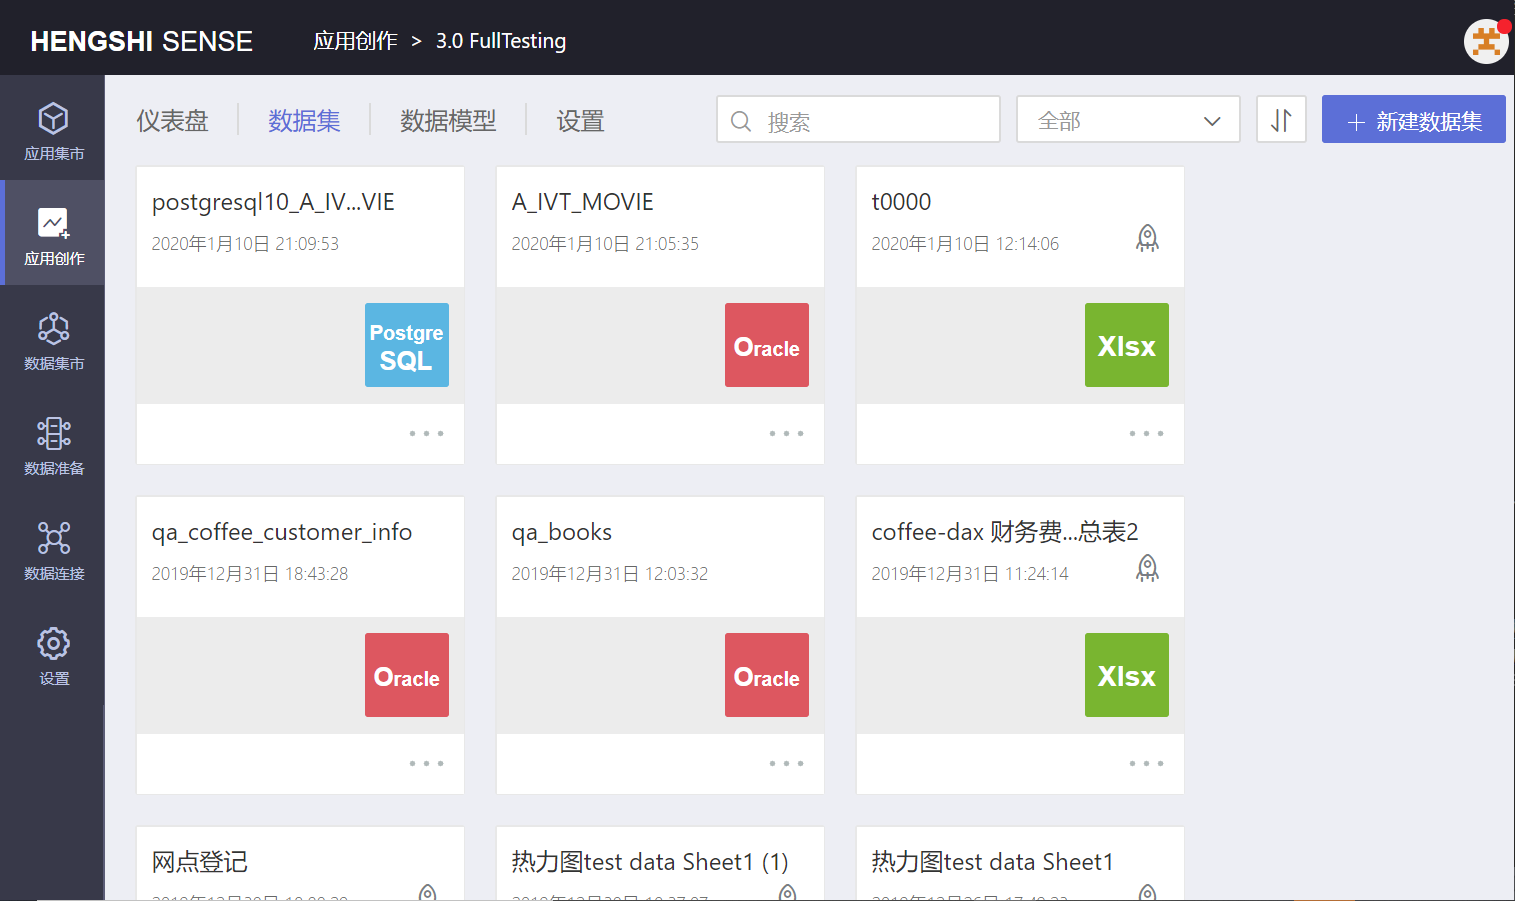Open 设置 gear in the sidebar
The height and width of the screenshot is (901, 1515).
tap(53, 656)
